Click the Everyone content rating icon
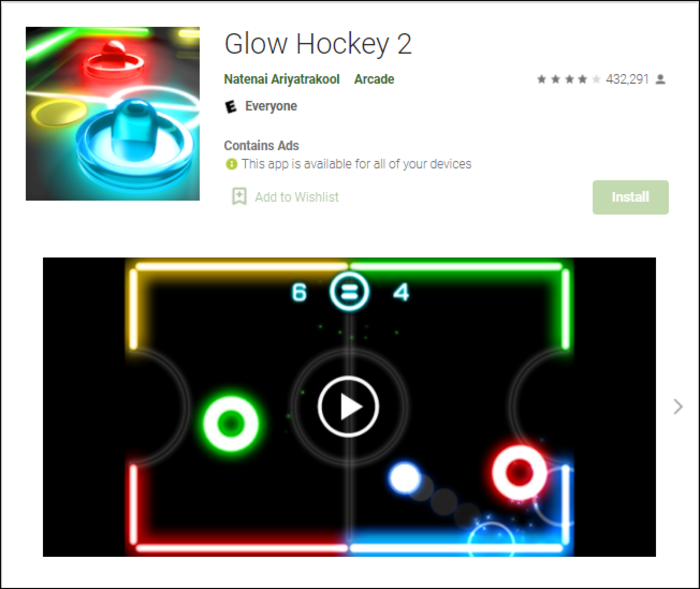The height and width of the screenshot is (589, 700). 230,107
